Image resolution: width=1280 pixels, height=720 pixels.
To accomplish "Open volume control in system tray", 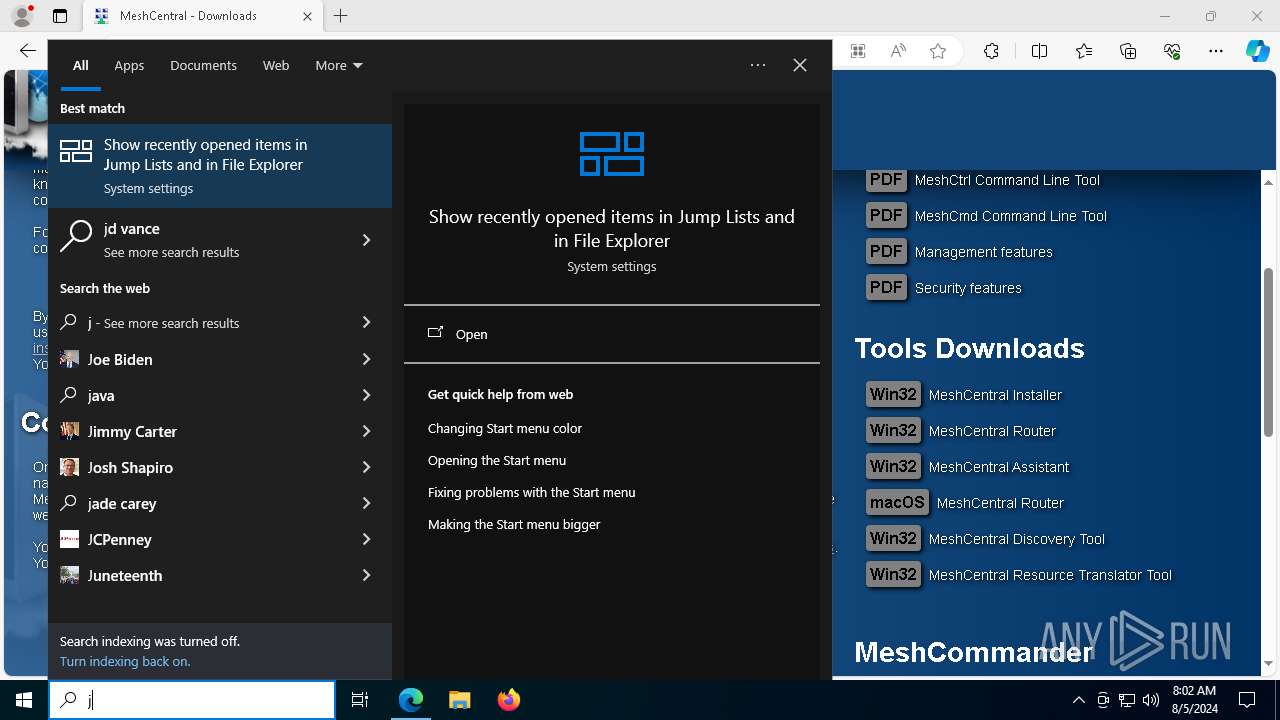I will click(1151, 700).
